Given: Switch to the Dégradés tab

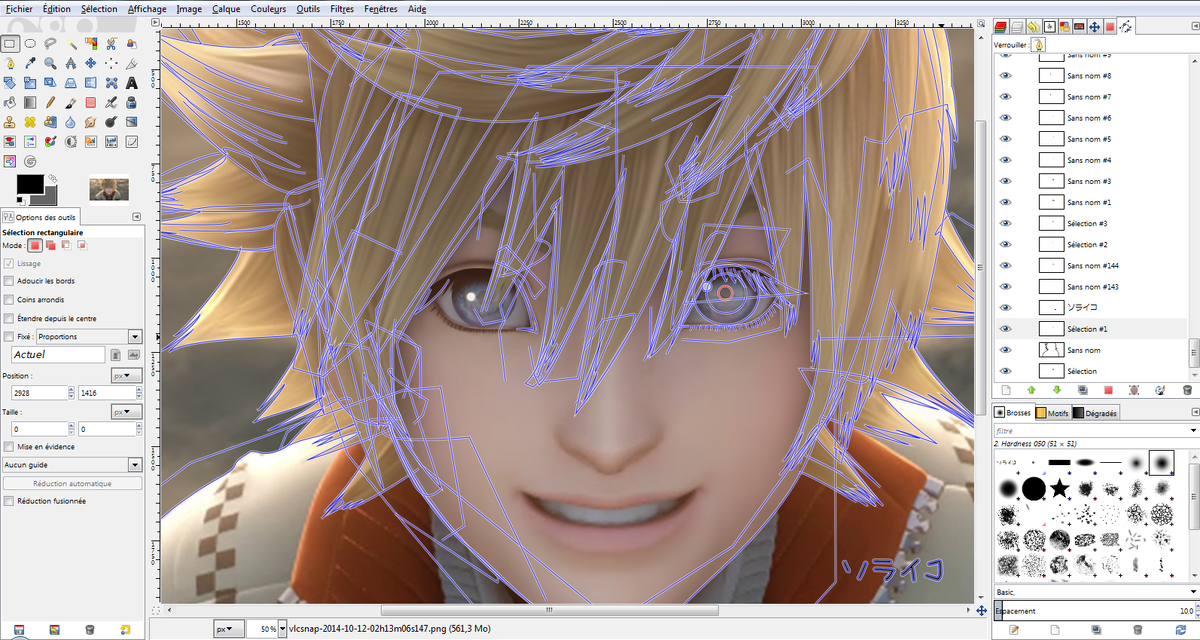Looking at the screenshot, I should coord(1095,413).
